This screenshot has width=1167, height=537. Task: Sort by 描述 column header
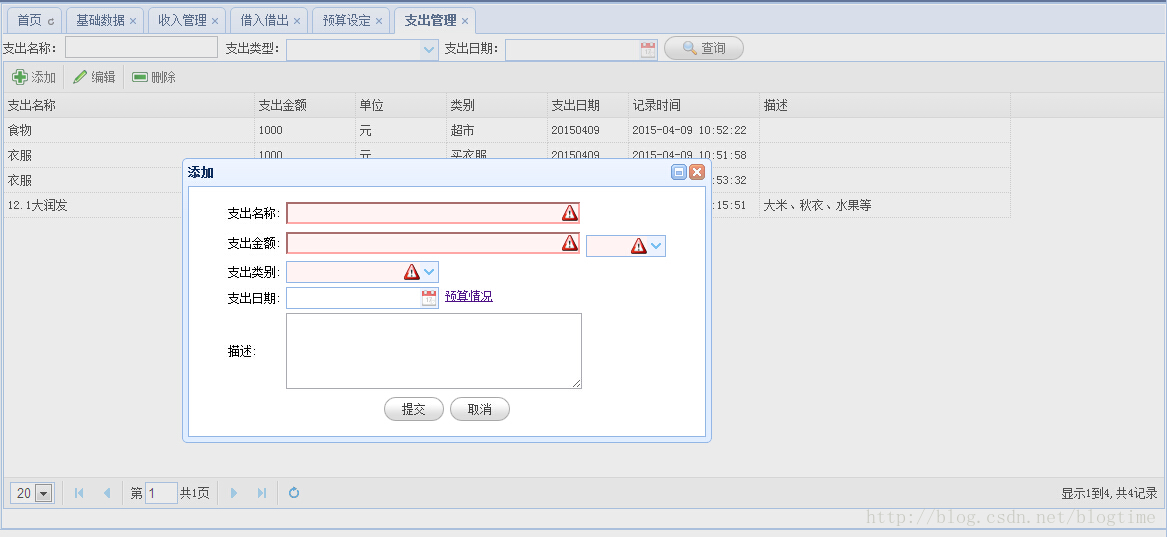pyautogui.click(x=885, y=106)
